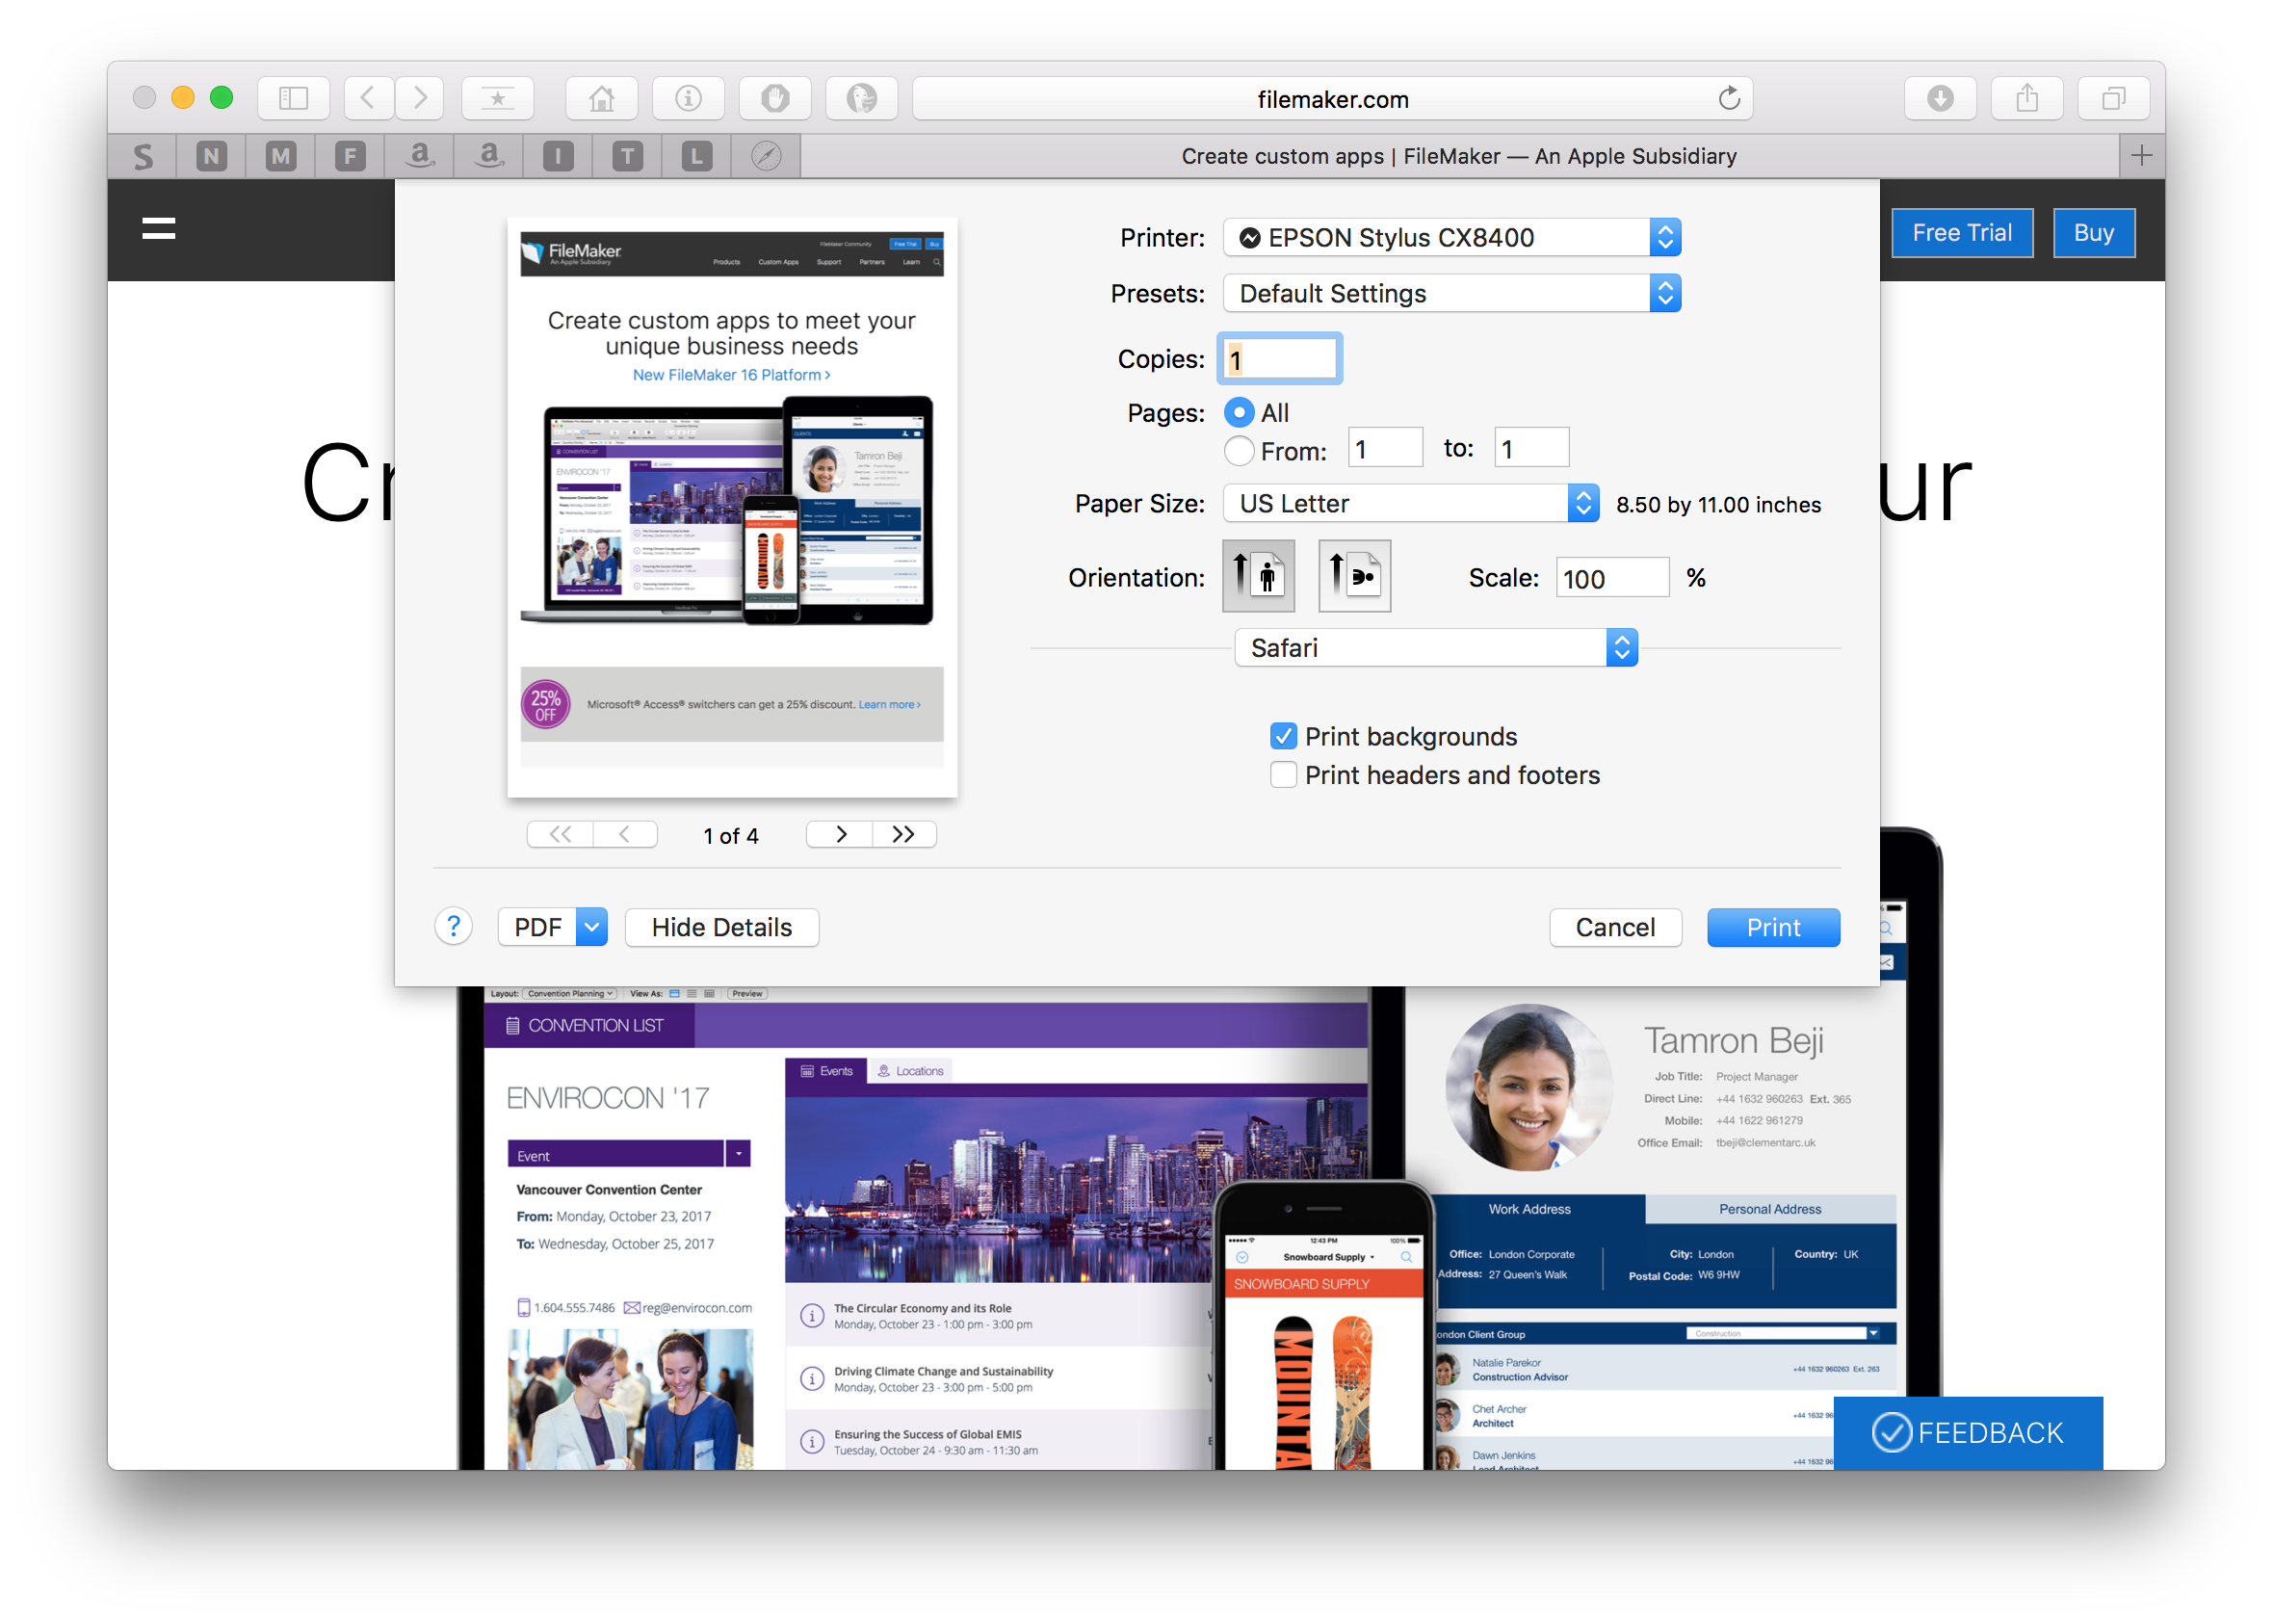Viewport: 2273px width, 1624px height.
Task: Jump to first preview page
Action: coord(560,835)
